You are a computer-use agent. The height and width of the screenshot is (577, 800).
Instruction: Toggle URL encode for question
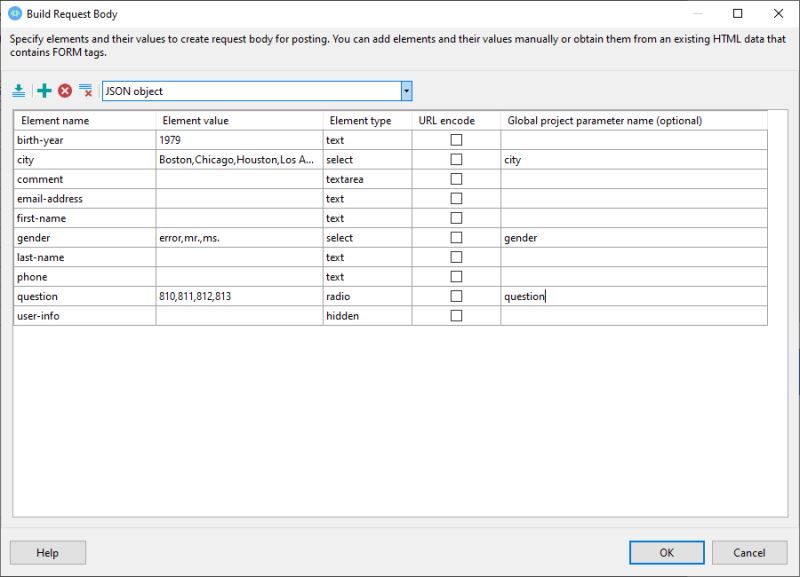click(456, 296)
